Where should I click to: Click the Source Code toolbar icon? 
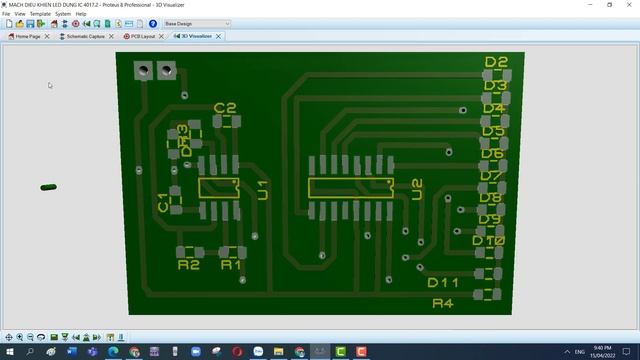click(129, 24)
